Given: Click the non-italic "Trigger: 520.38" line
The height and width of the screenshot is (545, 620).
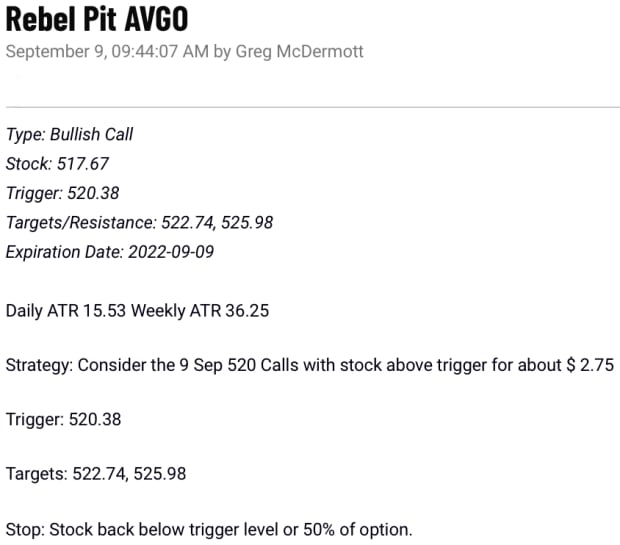Looking at the screenshot, I should 64,419.
